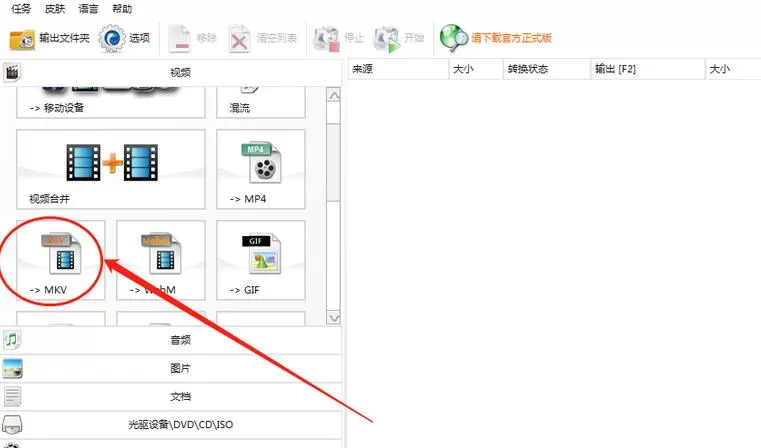Open 请下载官方正式版 link

512,38
